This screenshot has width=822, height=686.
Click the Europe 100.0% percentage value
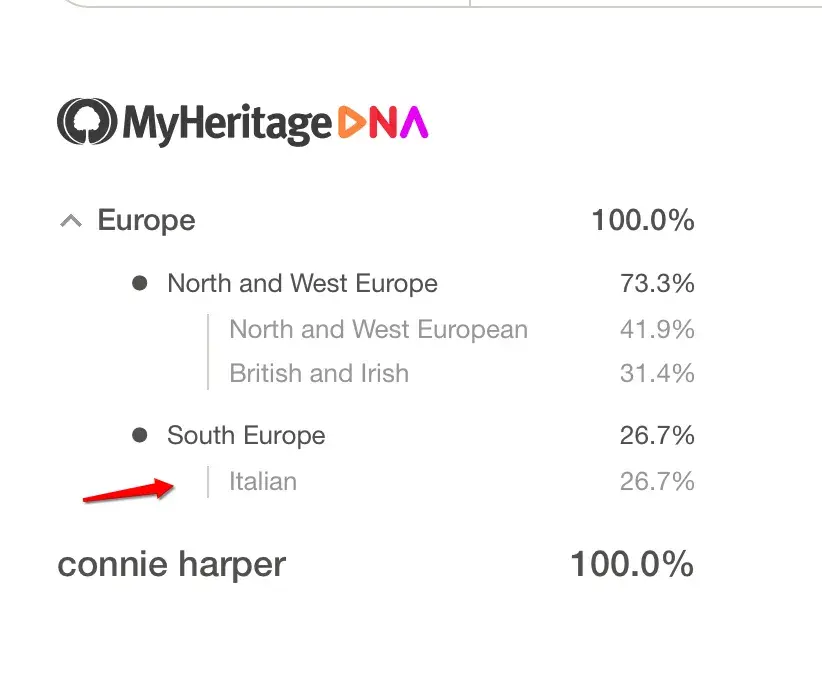click(x=642, y=221)
